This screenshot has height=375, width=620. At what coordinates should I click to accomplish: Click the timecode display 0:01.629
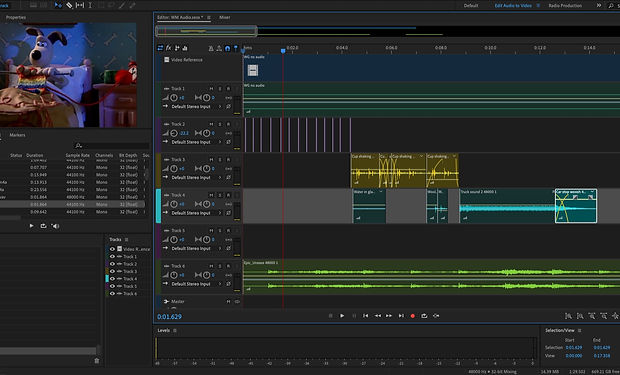pyautogui.click(x=170, y=316)
